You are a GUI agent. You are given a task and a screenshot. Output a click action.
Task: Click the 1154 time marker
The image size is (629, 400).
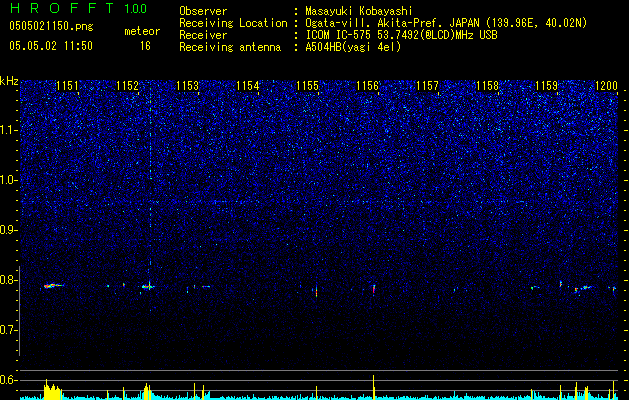point(248,86)
